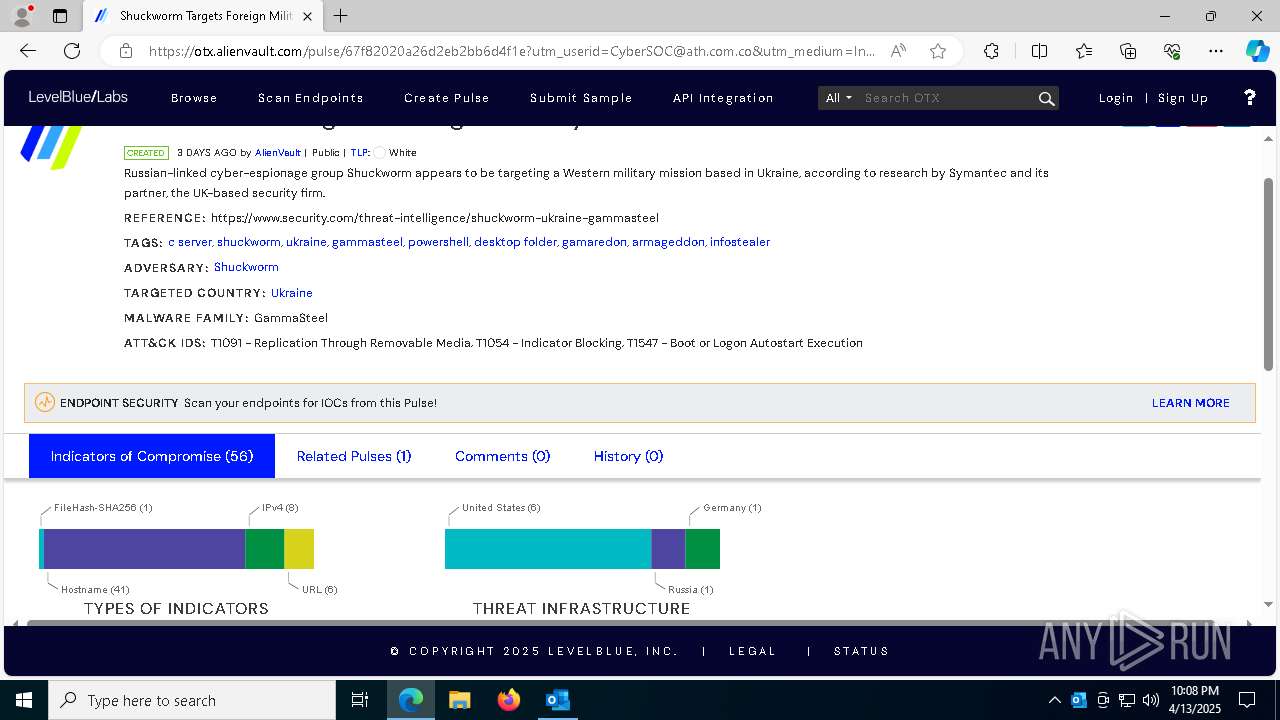Click the page vertical scrollbar
Screen dimensions: 1280x720
(1269, 274)
